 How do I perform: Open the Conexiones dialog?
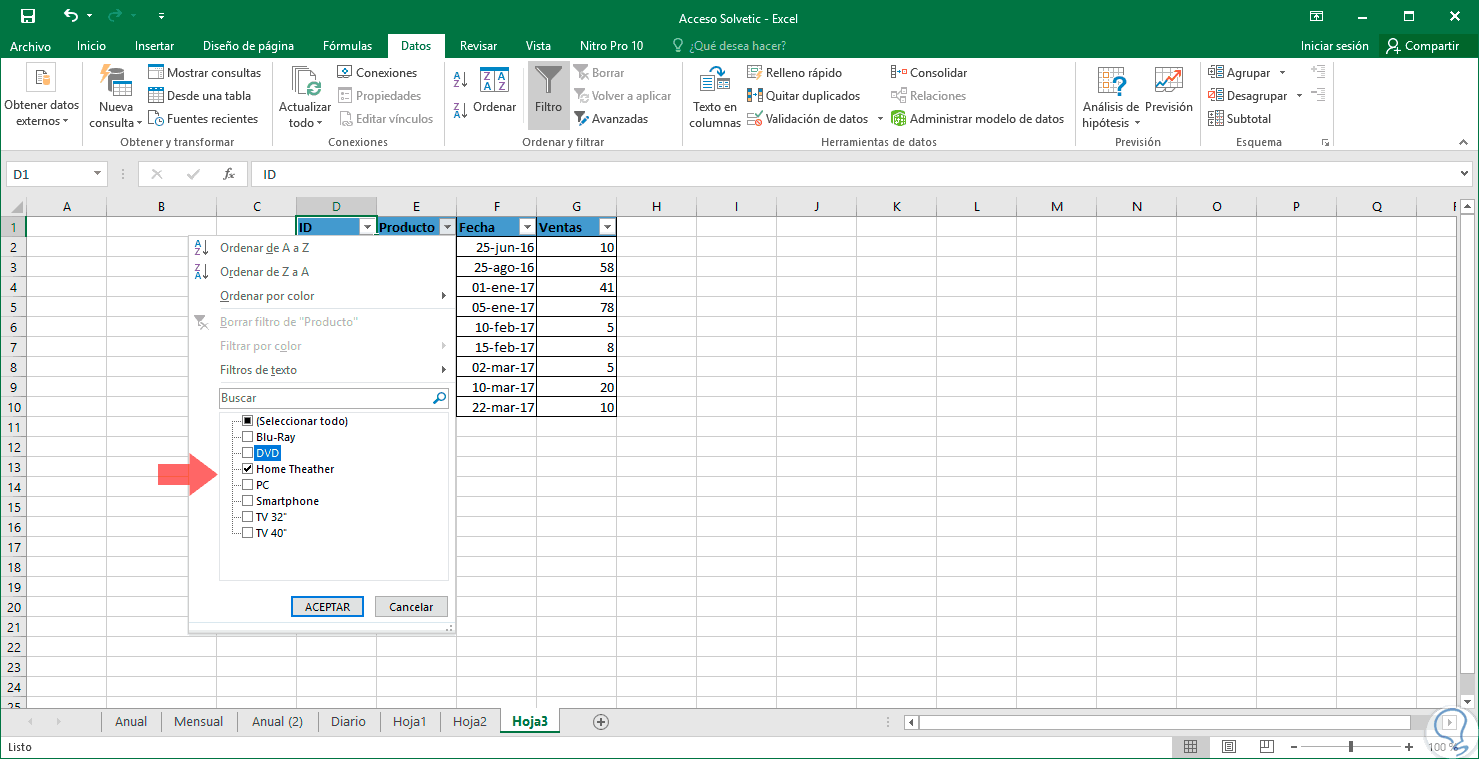coord(377,73)
